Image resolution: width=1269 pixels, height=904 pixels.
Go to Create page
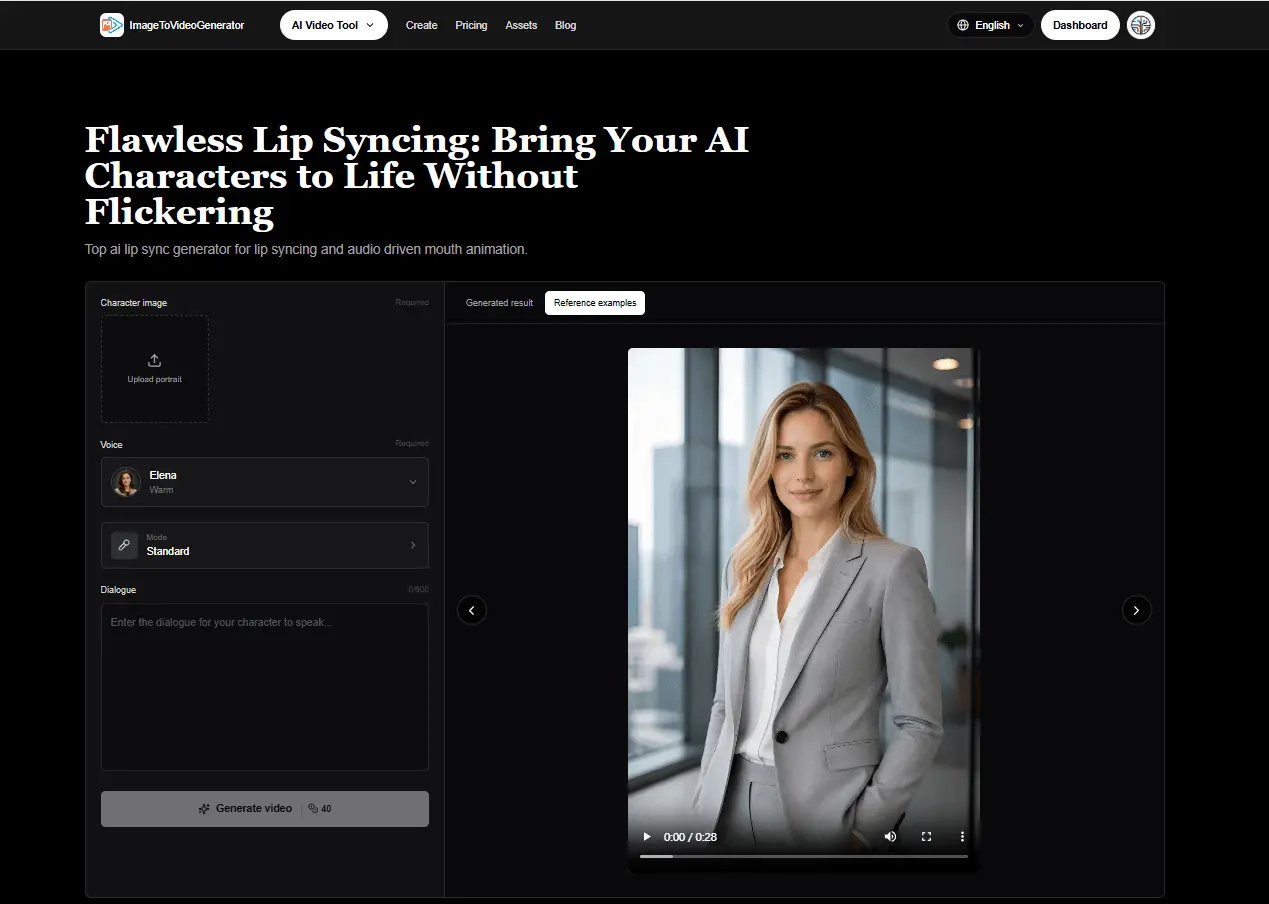pos(421,25)
